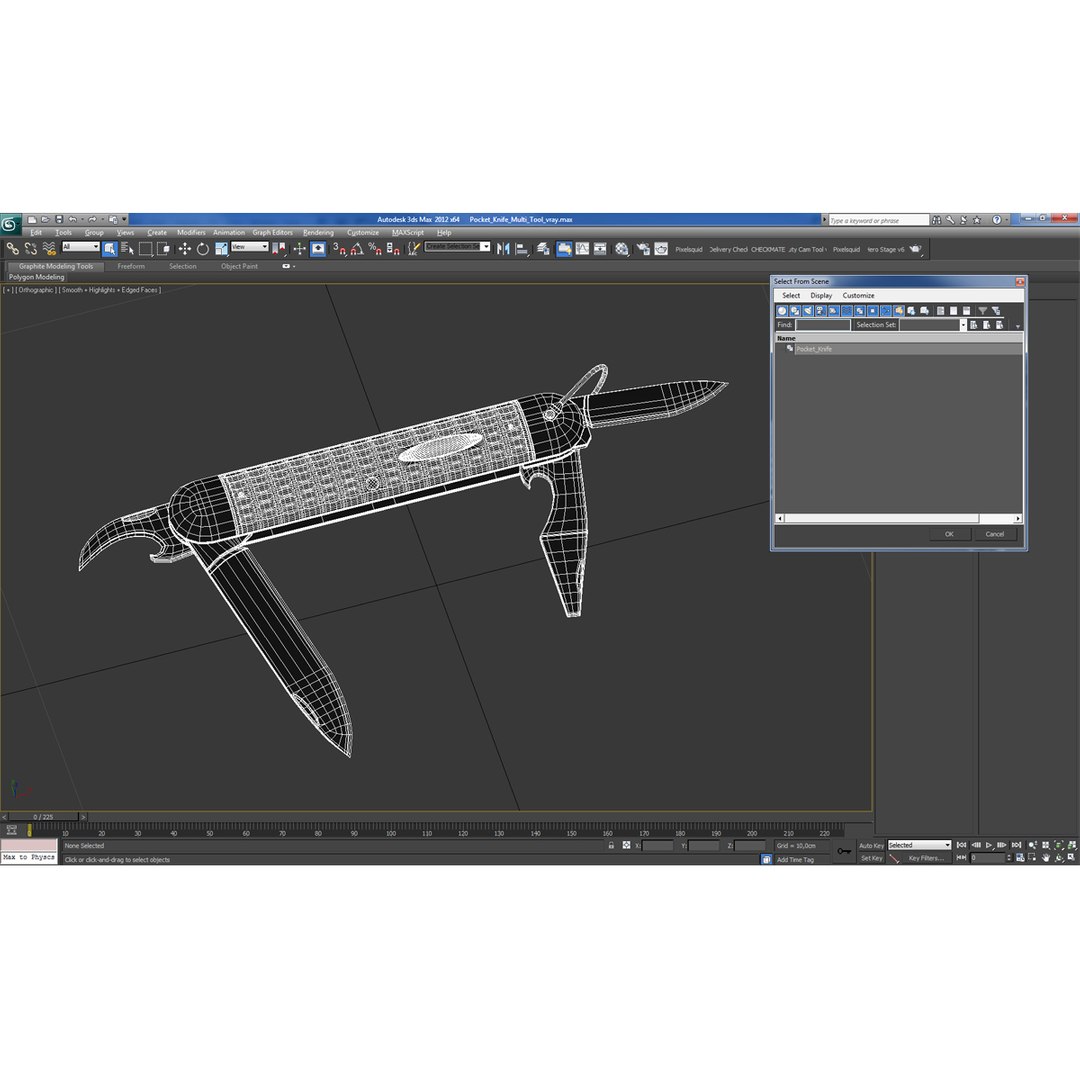
Task: Click the Mirror tool
Action: [503, 249]
